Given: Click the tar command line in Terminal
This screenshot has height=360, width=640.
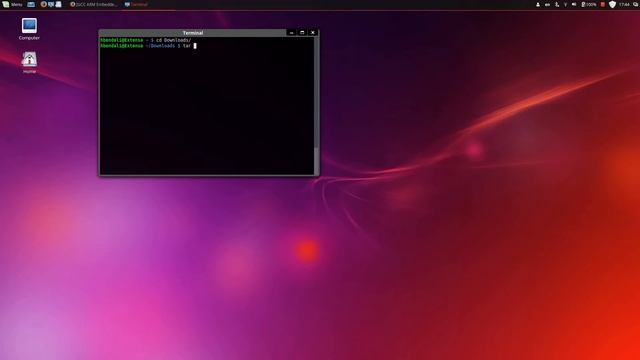Looking at the screenshot, I should 148,46.
